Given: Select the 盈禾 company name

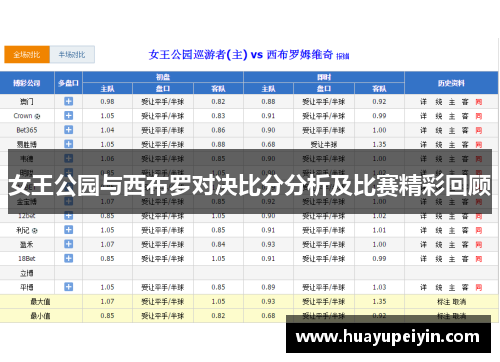Looking at the screenshot, I should click(27, 245).
